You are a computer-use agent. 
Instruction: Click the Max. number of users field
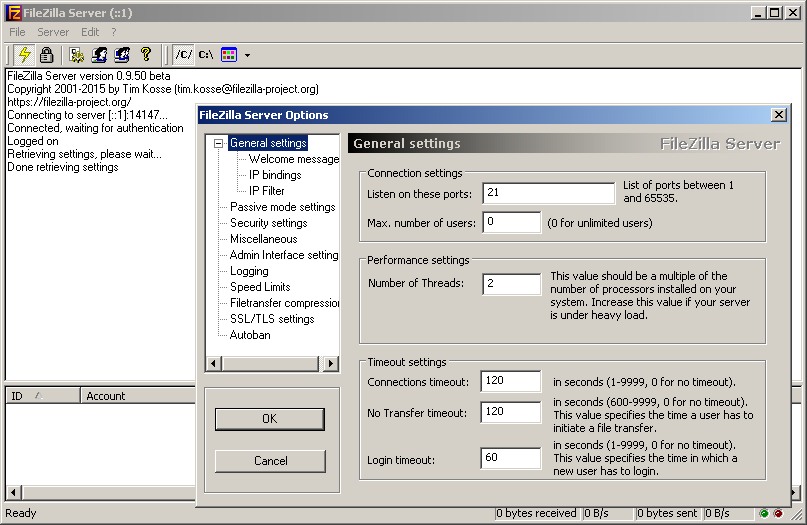click(512, 222)
